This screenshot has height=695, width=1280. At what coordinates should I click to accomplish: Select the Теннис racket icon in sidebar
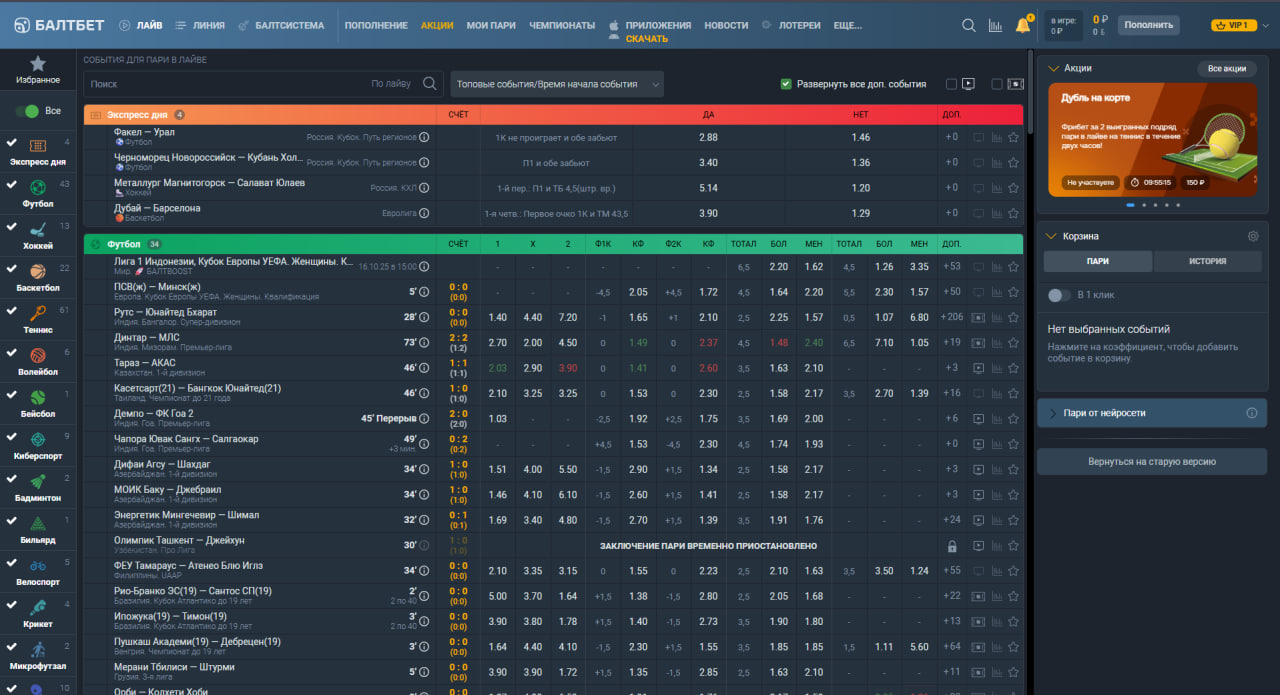pos(38,312)
